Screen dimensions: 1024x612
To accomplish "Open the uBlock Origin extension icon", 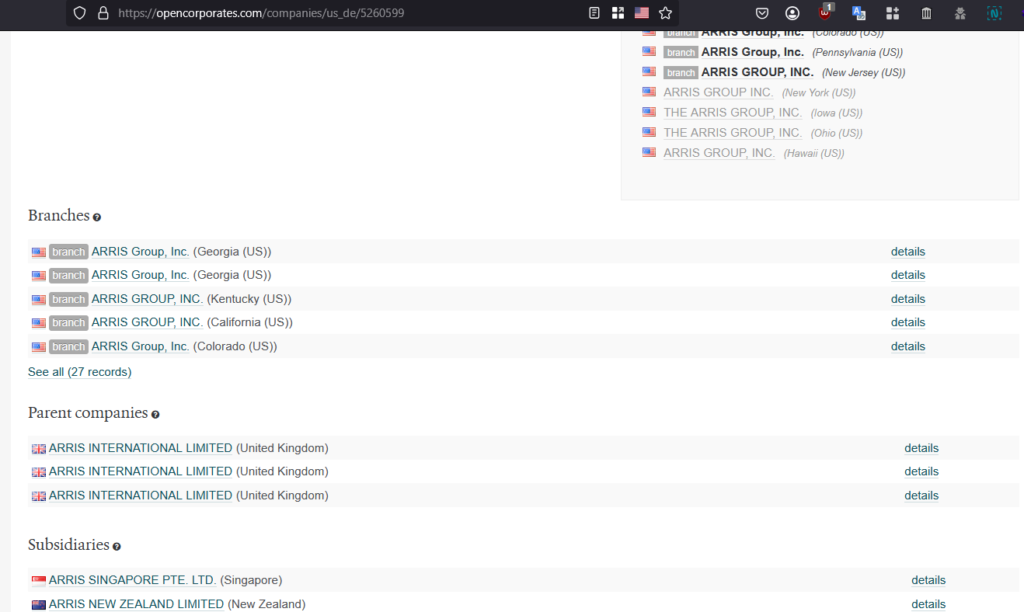I will point(826,12).
